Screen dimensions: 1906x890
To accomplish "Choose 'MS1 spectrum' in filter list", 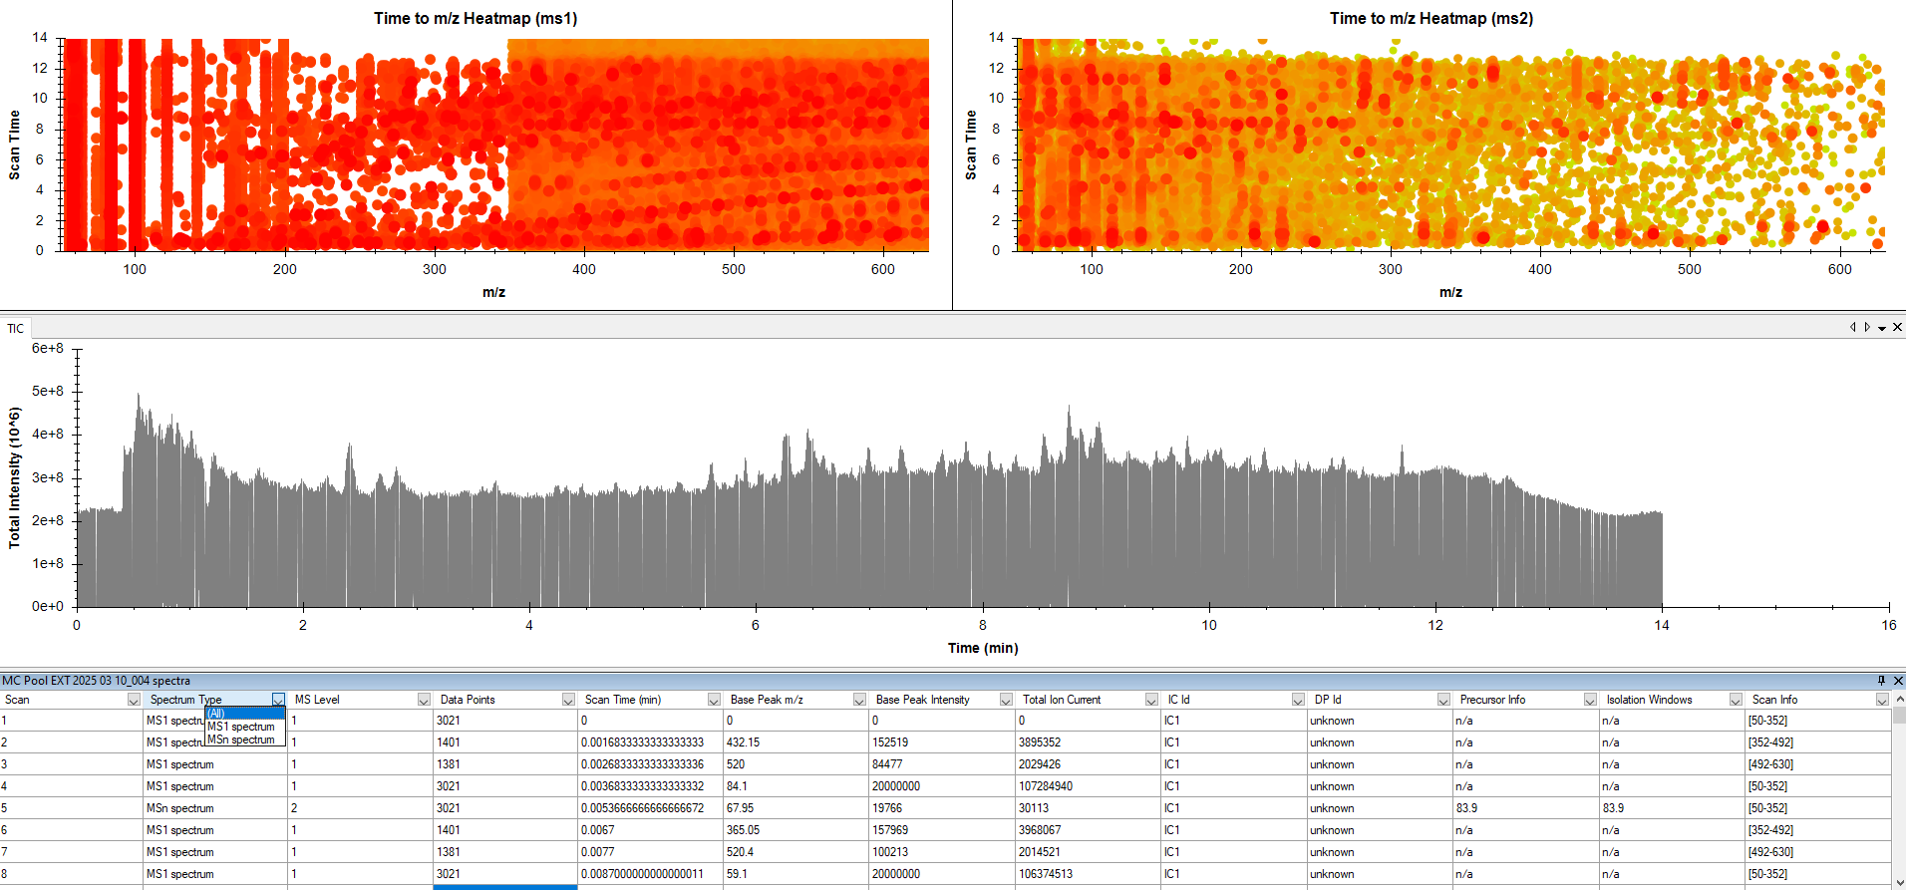I will point(241,727).
